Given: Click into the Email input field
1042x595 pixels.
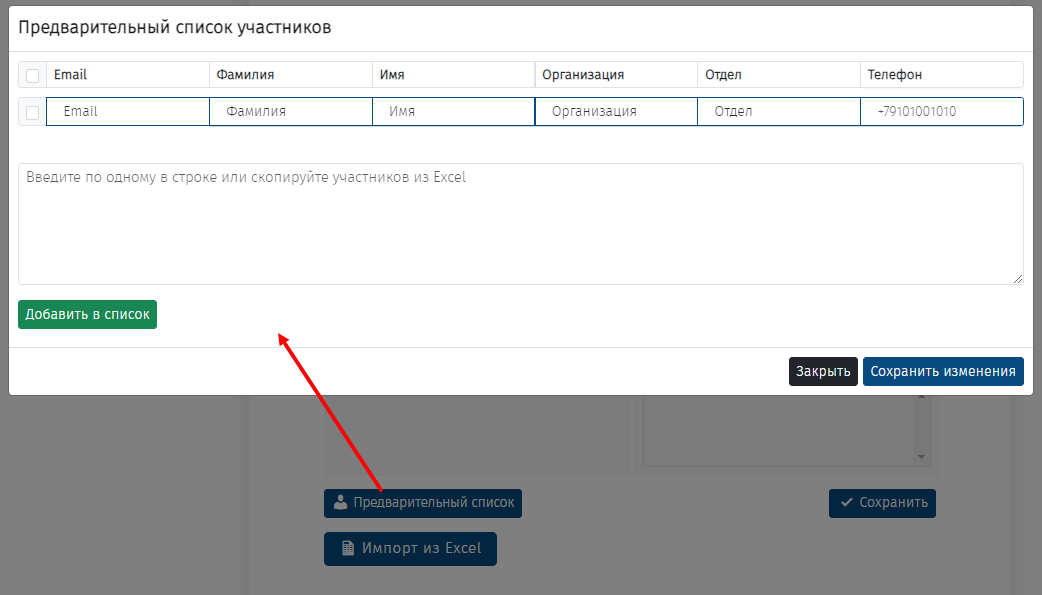Looking at the screenshot, I should tap(128, 112).
